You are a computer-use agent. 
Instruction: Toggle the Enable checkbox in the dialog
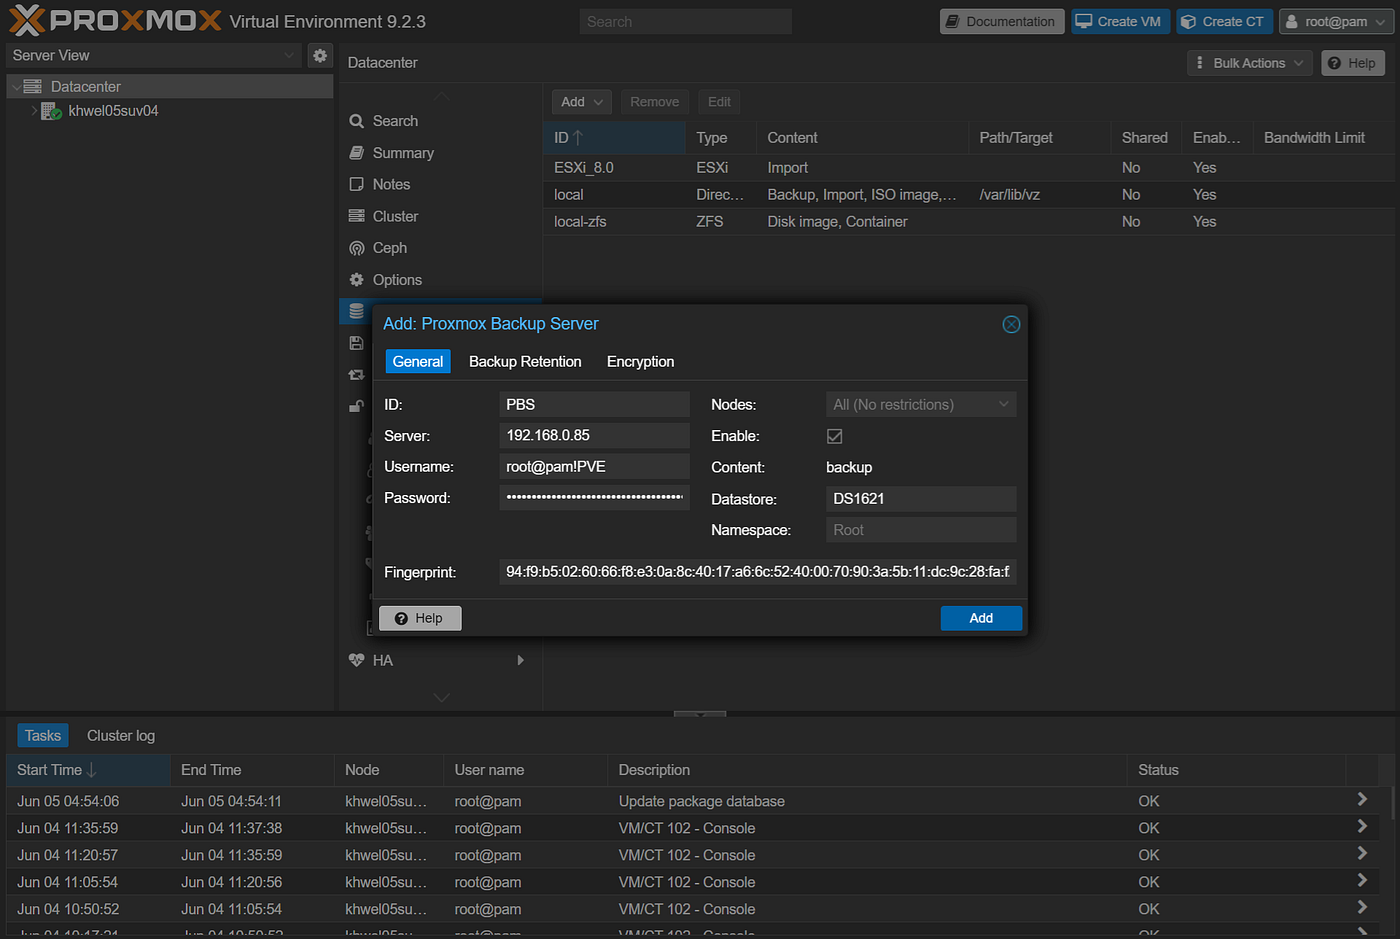tap(834, 436)
